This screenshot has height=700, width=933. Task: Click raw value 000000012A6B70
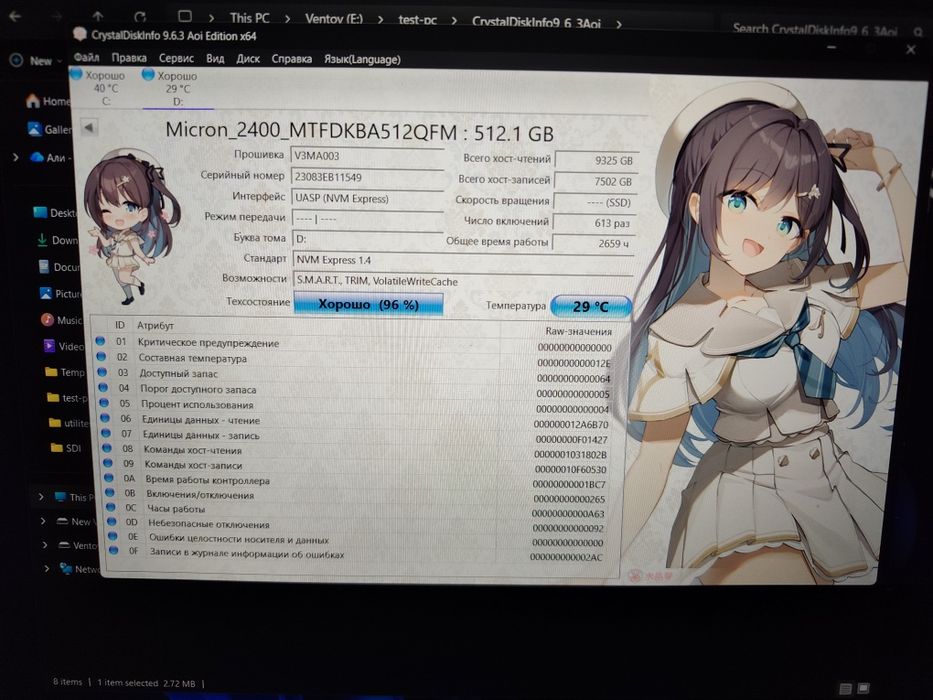click(571, 424)
